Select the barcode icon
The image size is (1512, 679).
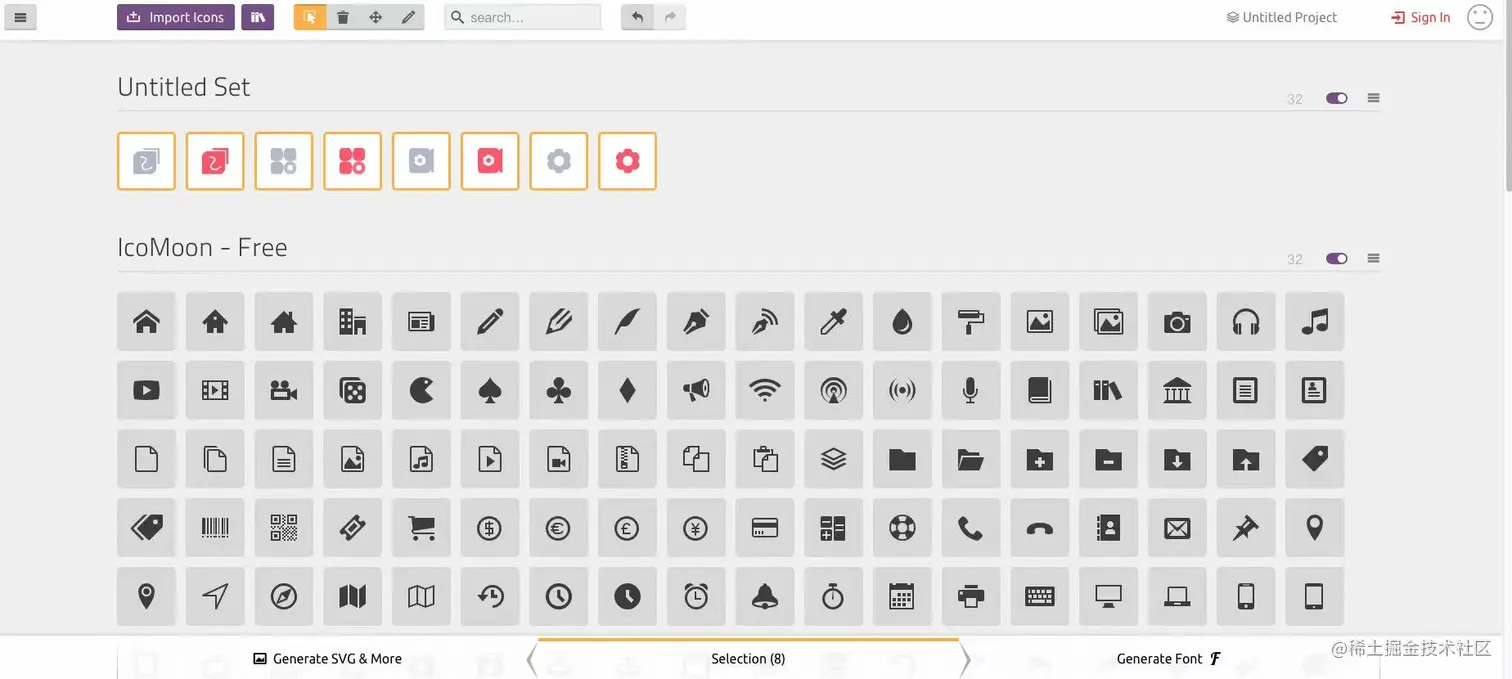point(215,528)
